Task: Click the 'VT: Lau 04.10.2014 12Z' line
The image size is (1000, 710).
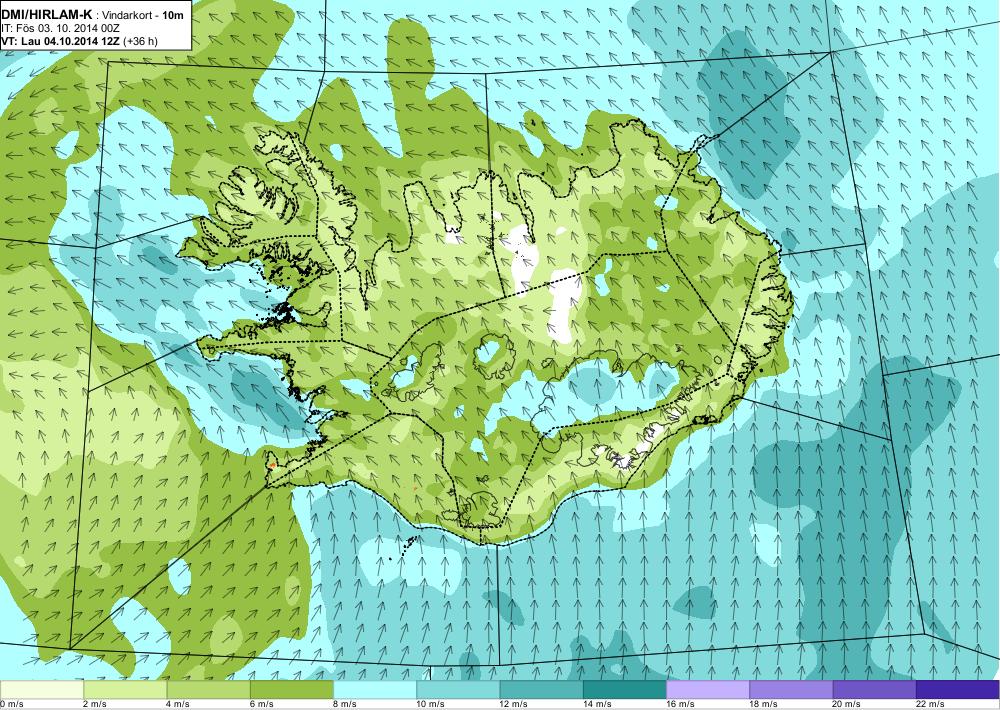Action: (x=61, y=41)
